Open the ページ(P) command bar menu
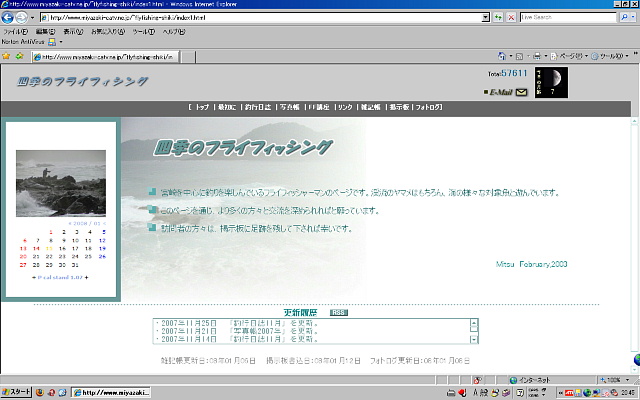Image resolution: width=640 pixels, height=400 pixels. [569, 56]
